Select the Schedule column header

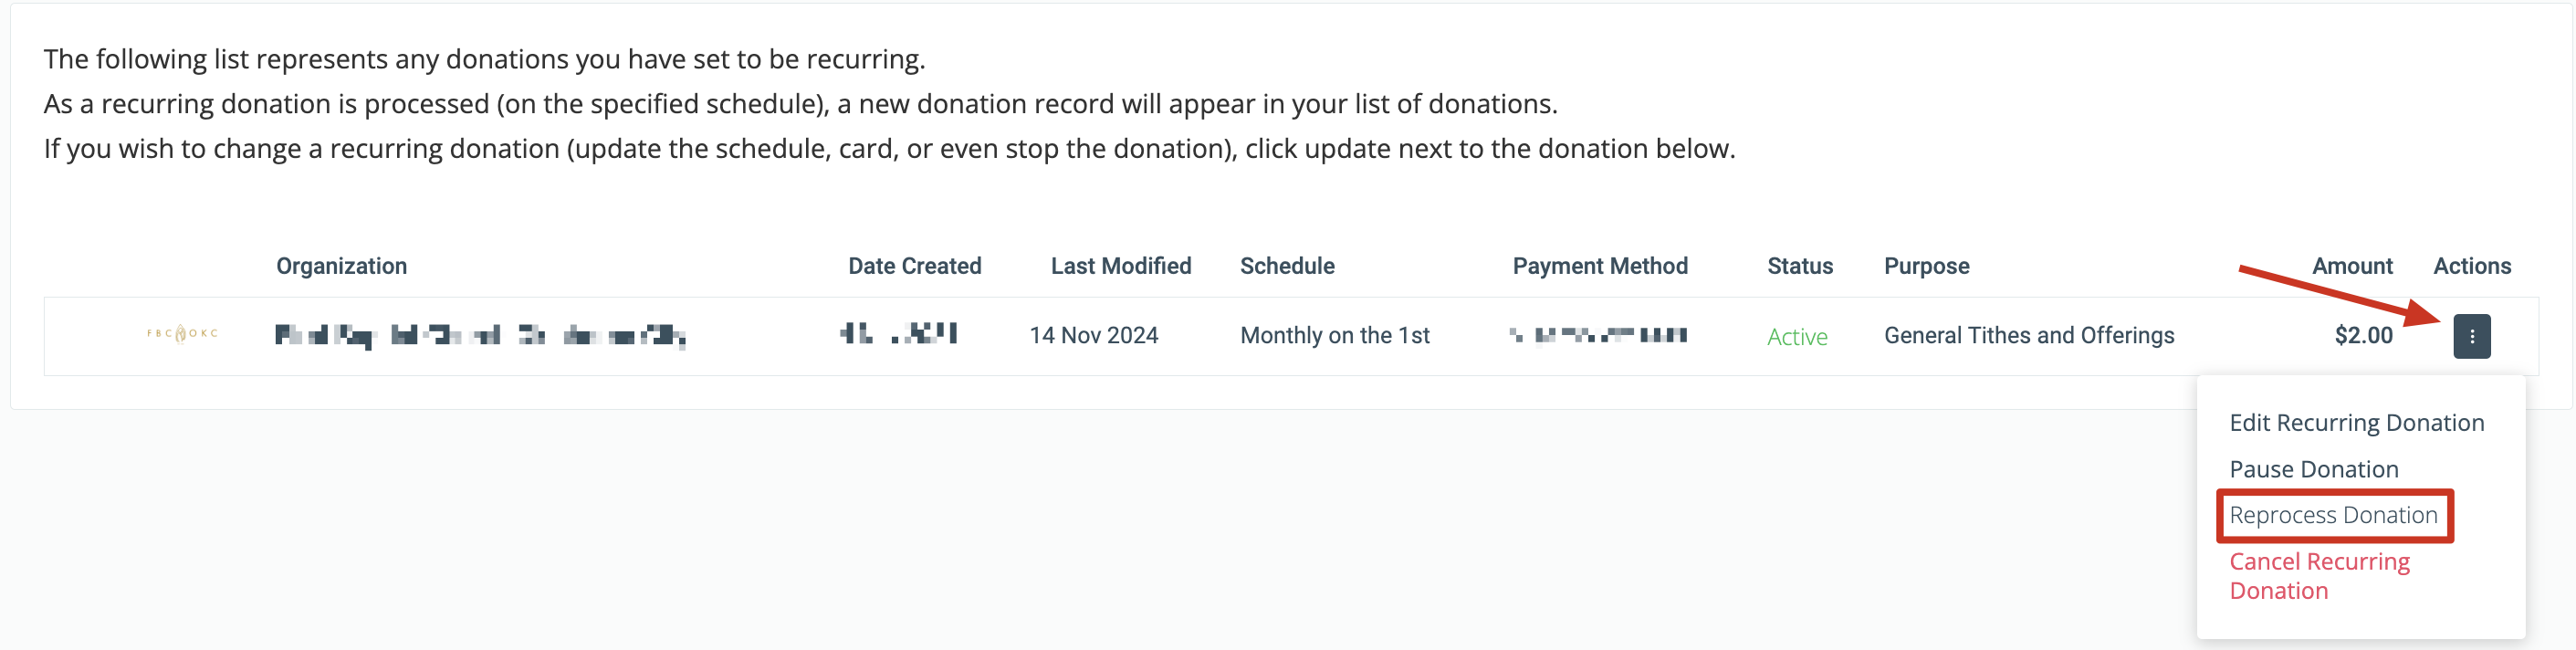(x=1287, y=265)
